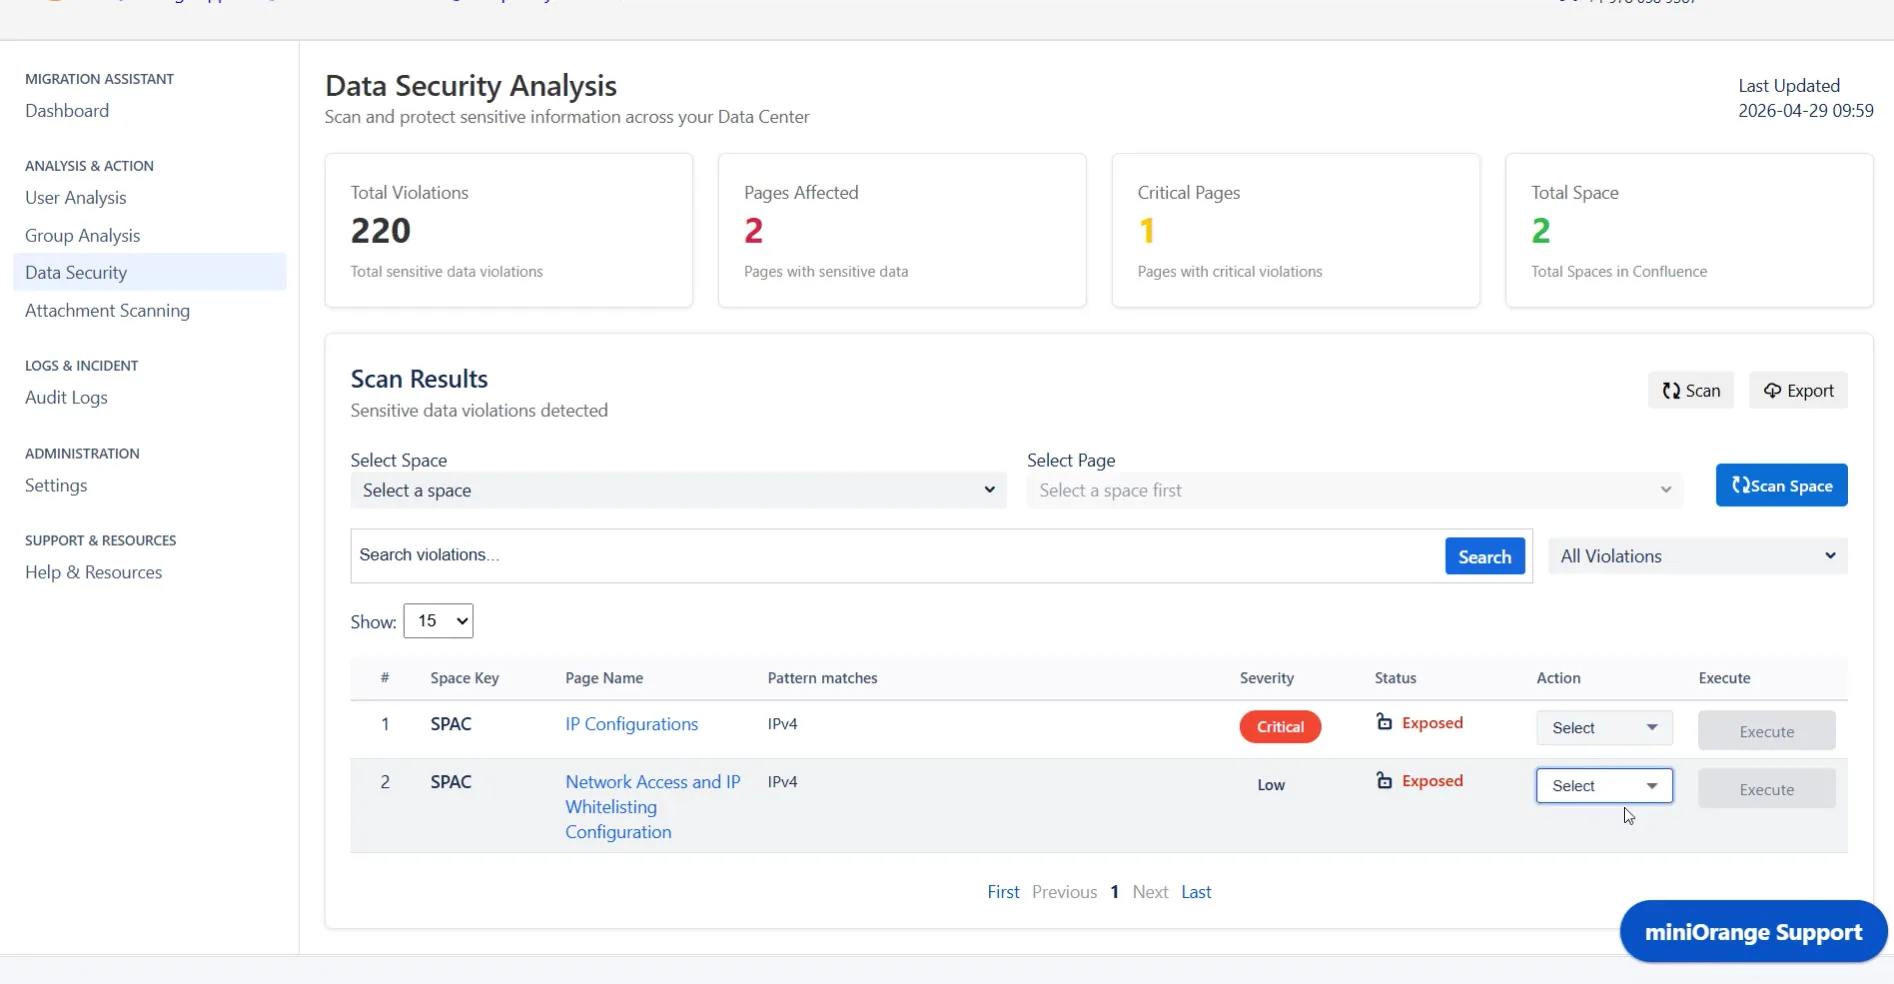The image size is (1894, 984).
Task: Click the Previous pagination link
Action: pos(1064,892)
